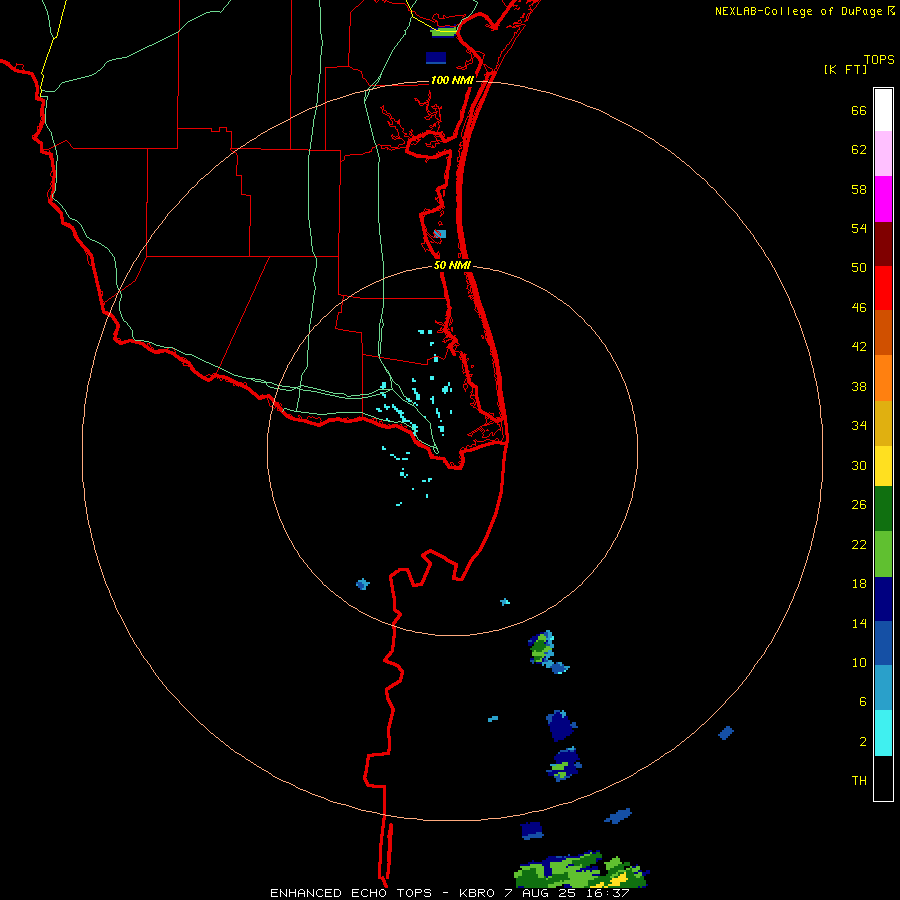Viewport: 900px width, 900px height.
Task: Click the yellow legend swatch
Action: pos(883,466)
